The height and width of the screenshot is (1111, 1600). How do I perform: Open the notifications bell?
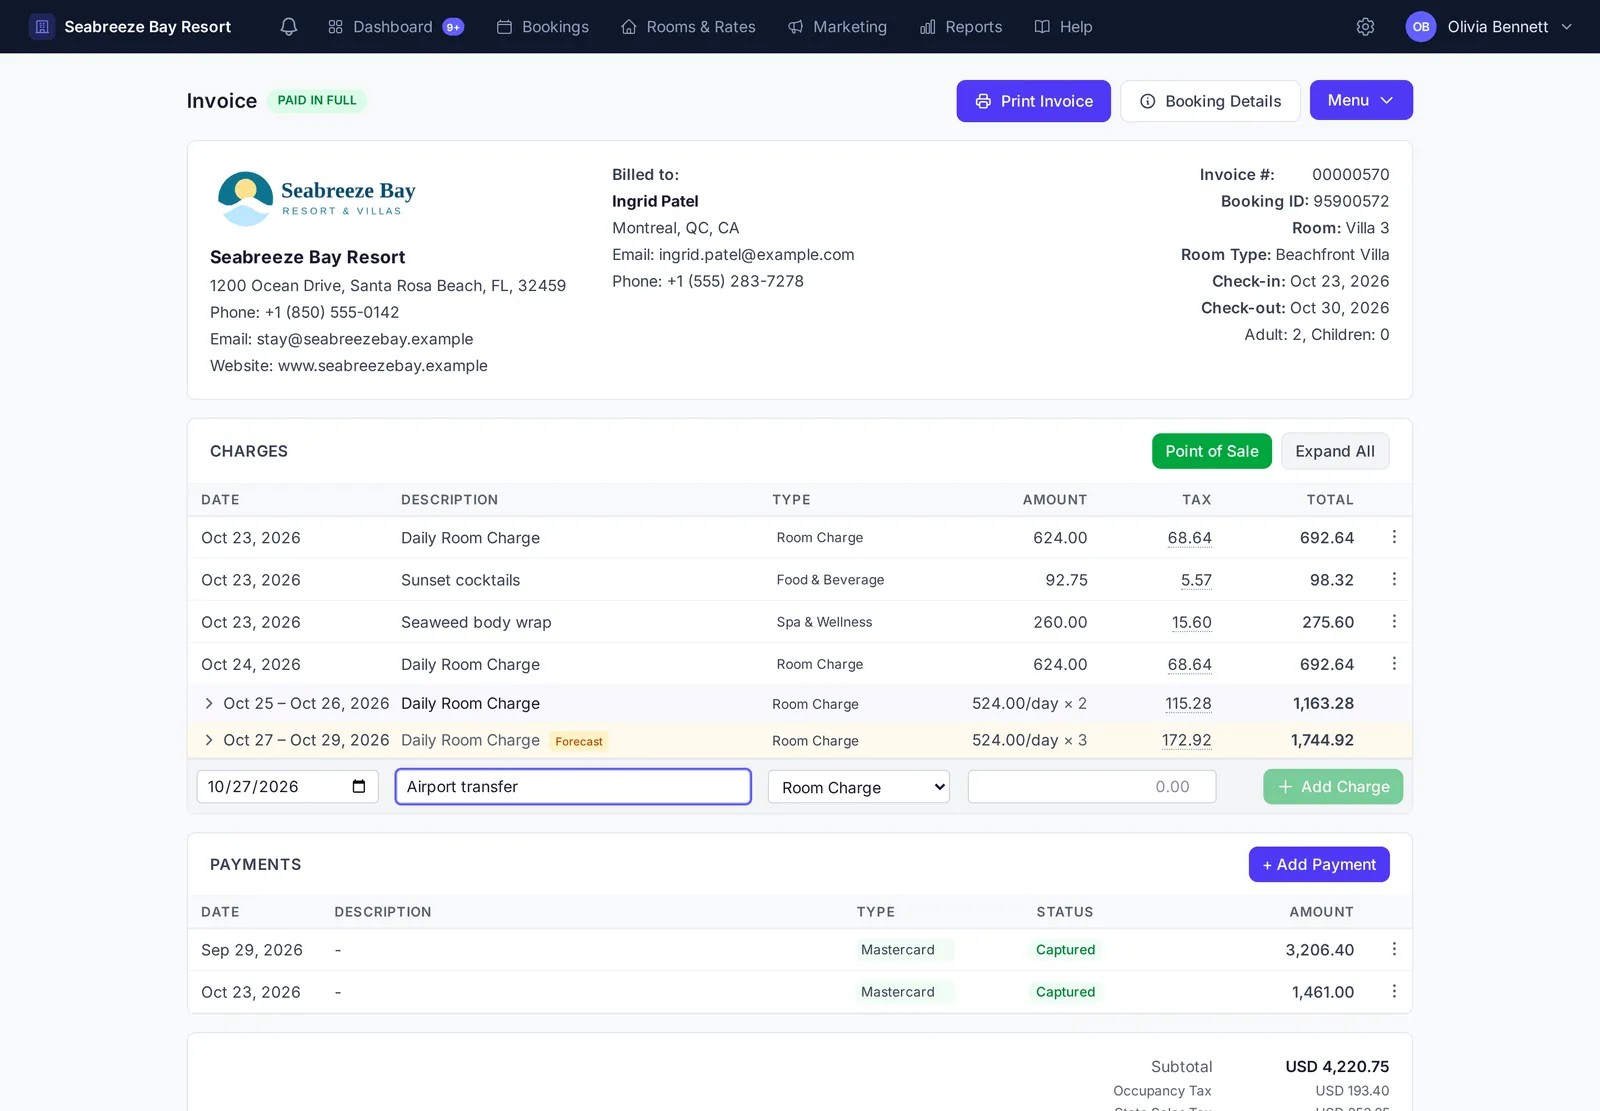(289, 27)
